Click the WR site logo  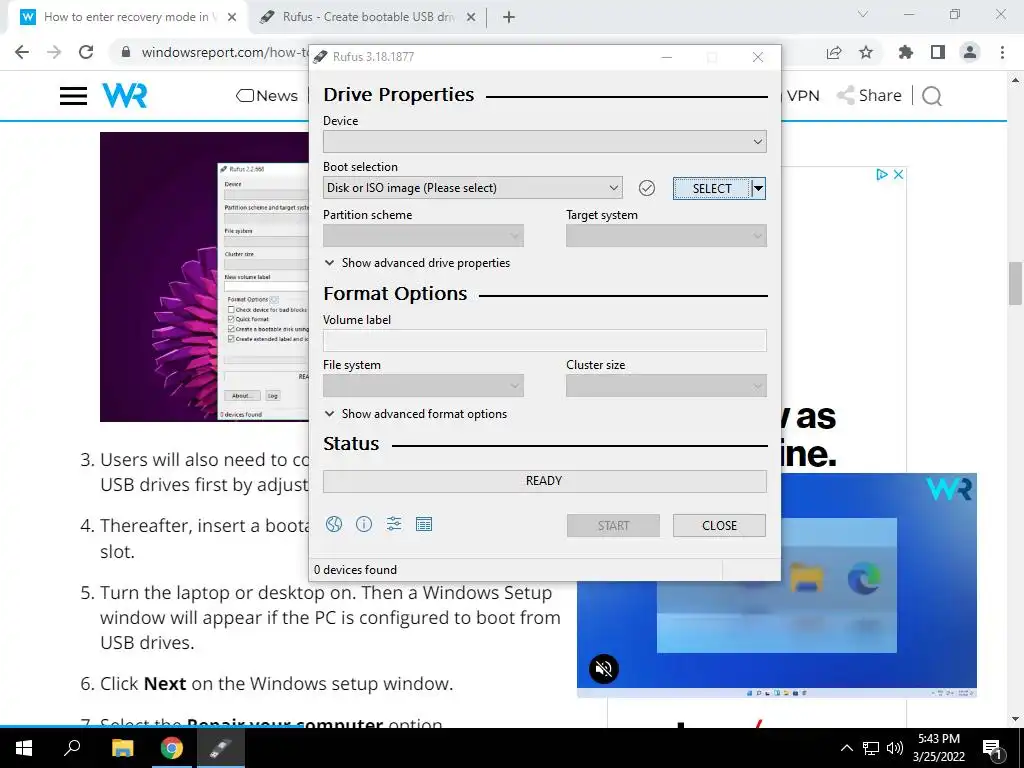coord(125,95)
